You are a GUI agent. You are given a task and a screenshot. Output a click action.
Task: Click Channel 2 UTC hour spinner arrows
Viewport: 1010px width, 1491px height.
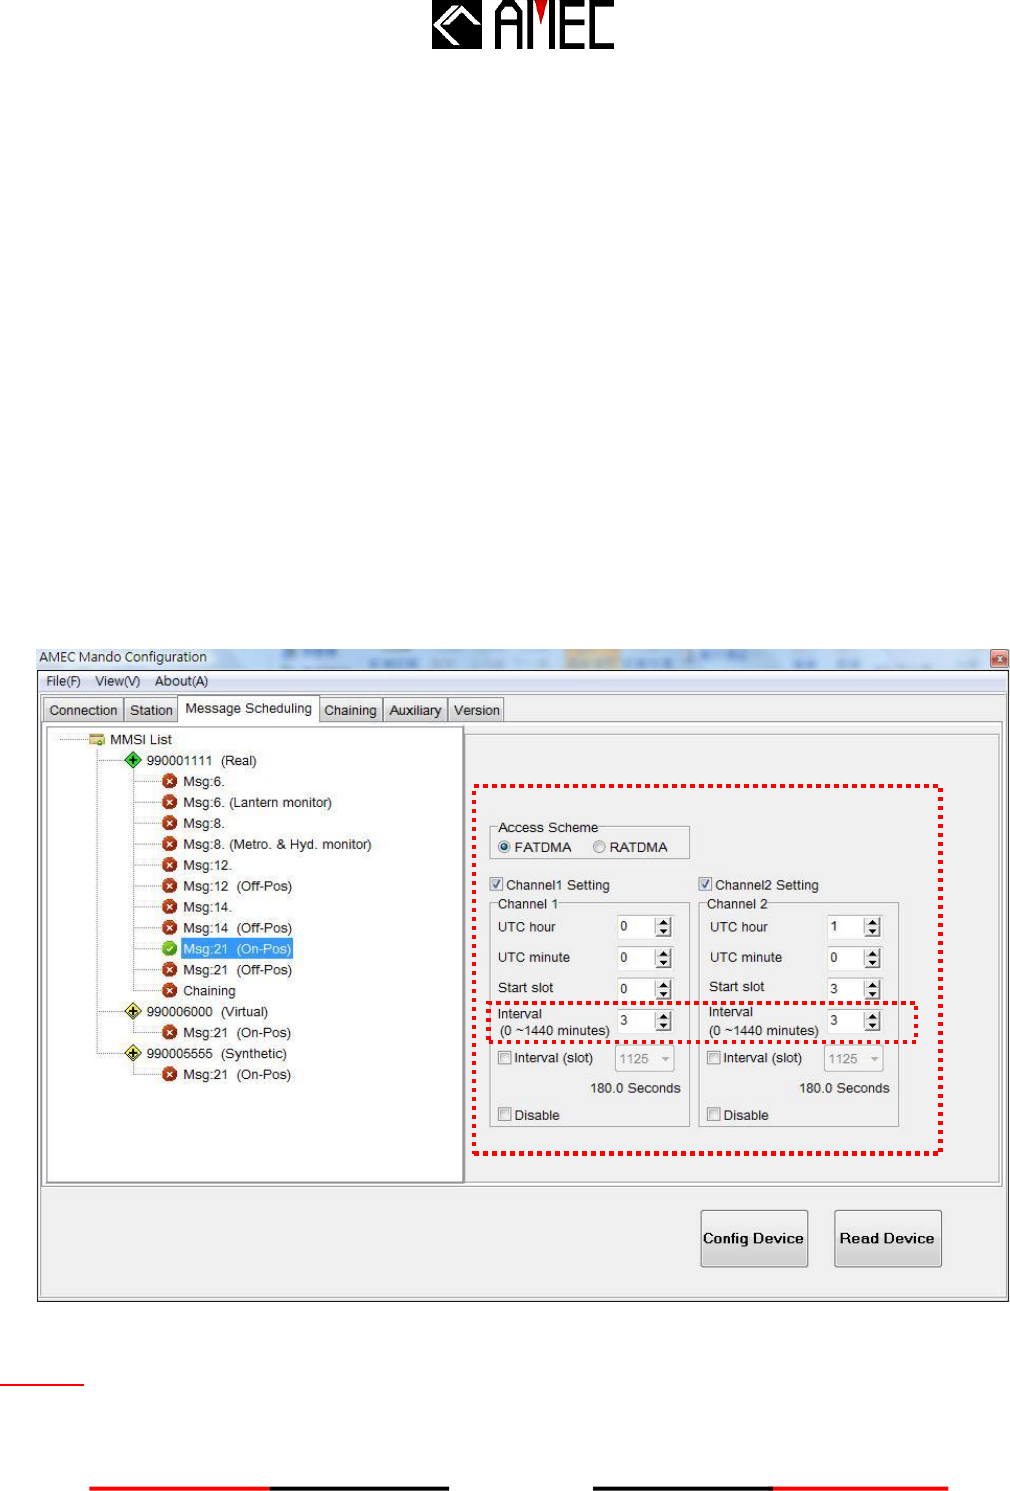872,927
